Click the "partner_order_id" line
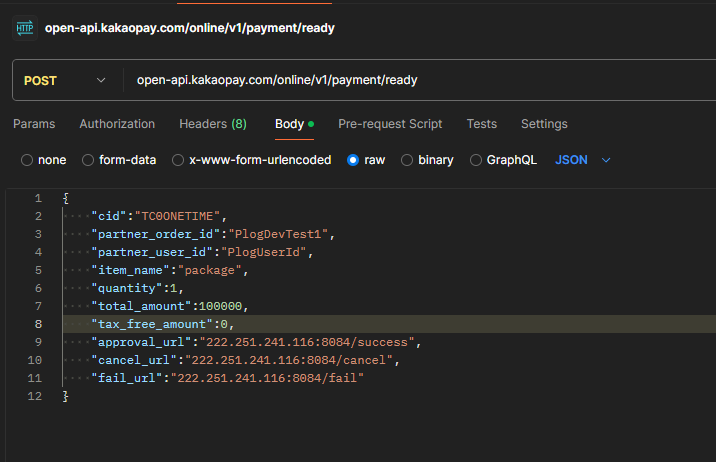Viewport: 716px width, 462px height. [x=213, y=234]
